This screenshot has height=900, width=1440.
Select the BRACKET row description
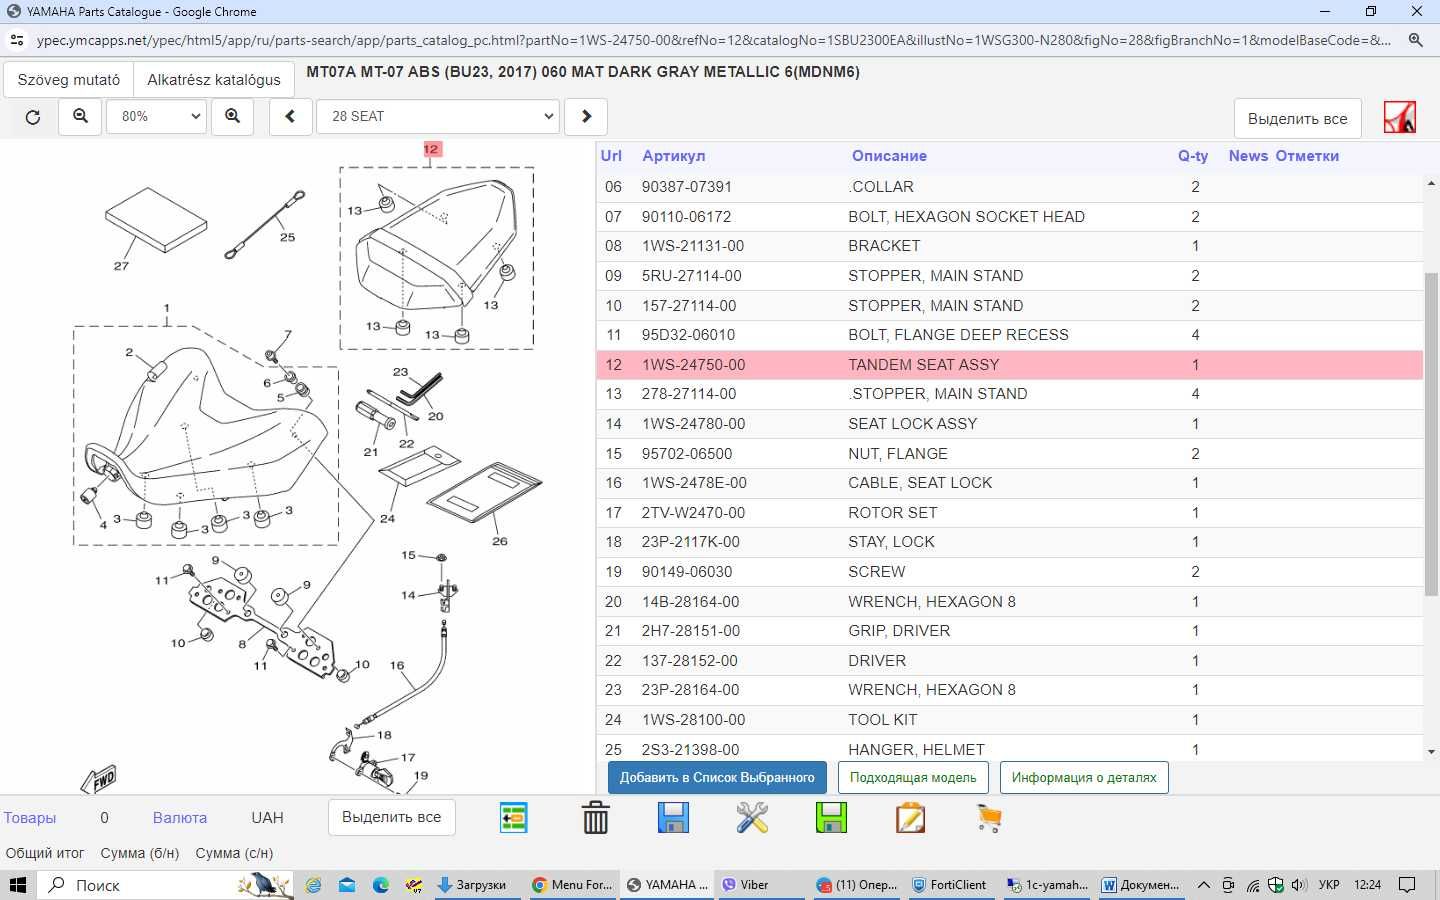click(x=884, y=246)
